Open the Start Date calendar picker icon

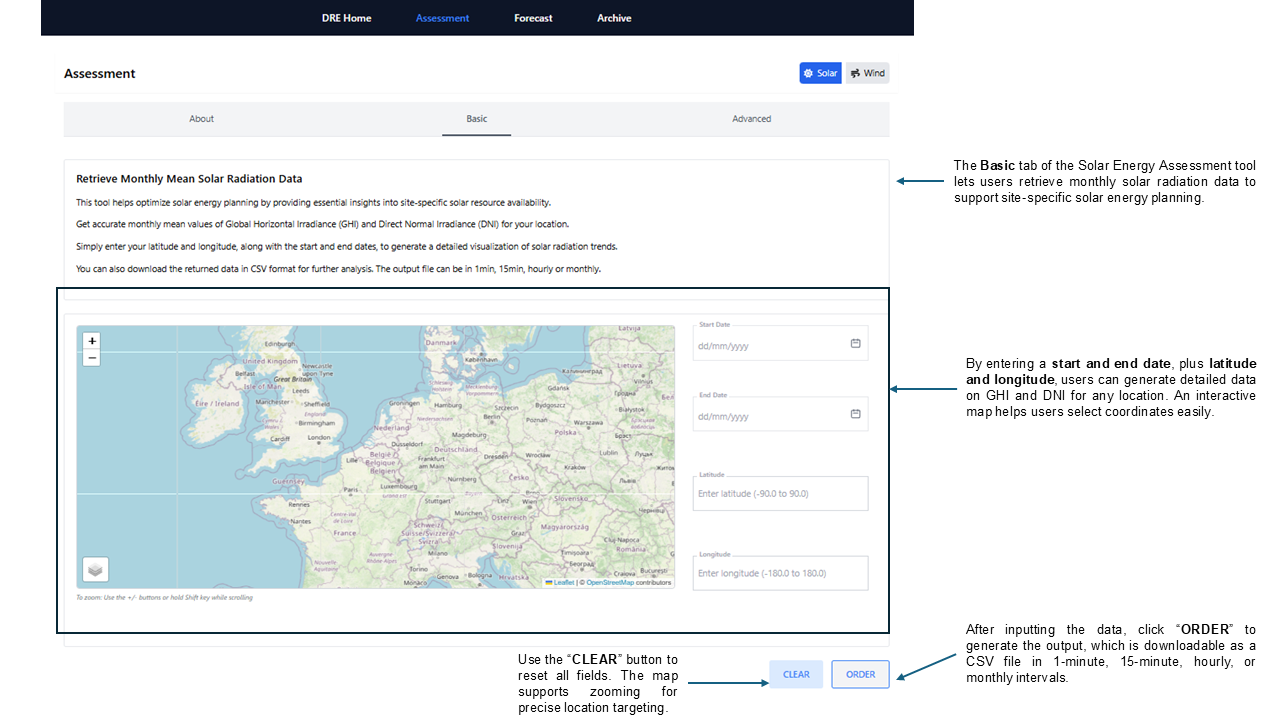click(855, 343)
